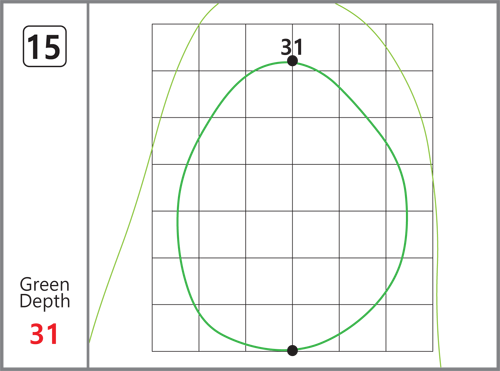Click the sixth-row cell in the leftmost column
Viewport: 500px width, 371px height.
tap(176, 281)
